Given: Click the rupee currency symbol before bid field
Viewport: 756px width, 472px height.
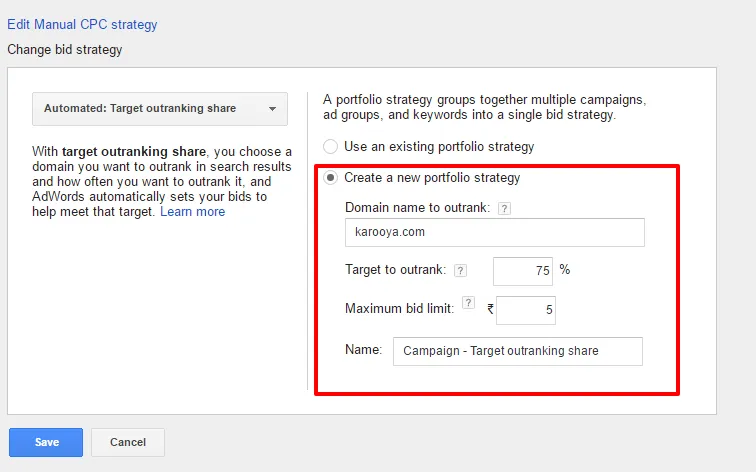Looking at the screenshot, I should (x=490, y=310).
